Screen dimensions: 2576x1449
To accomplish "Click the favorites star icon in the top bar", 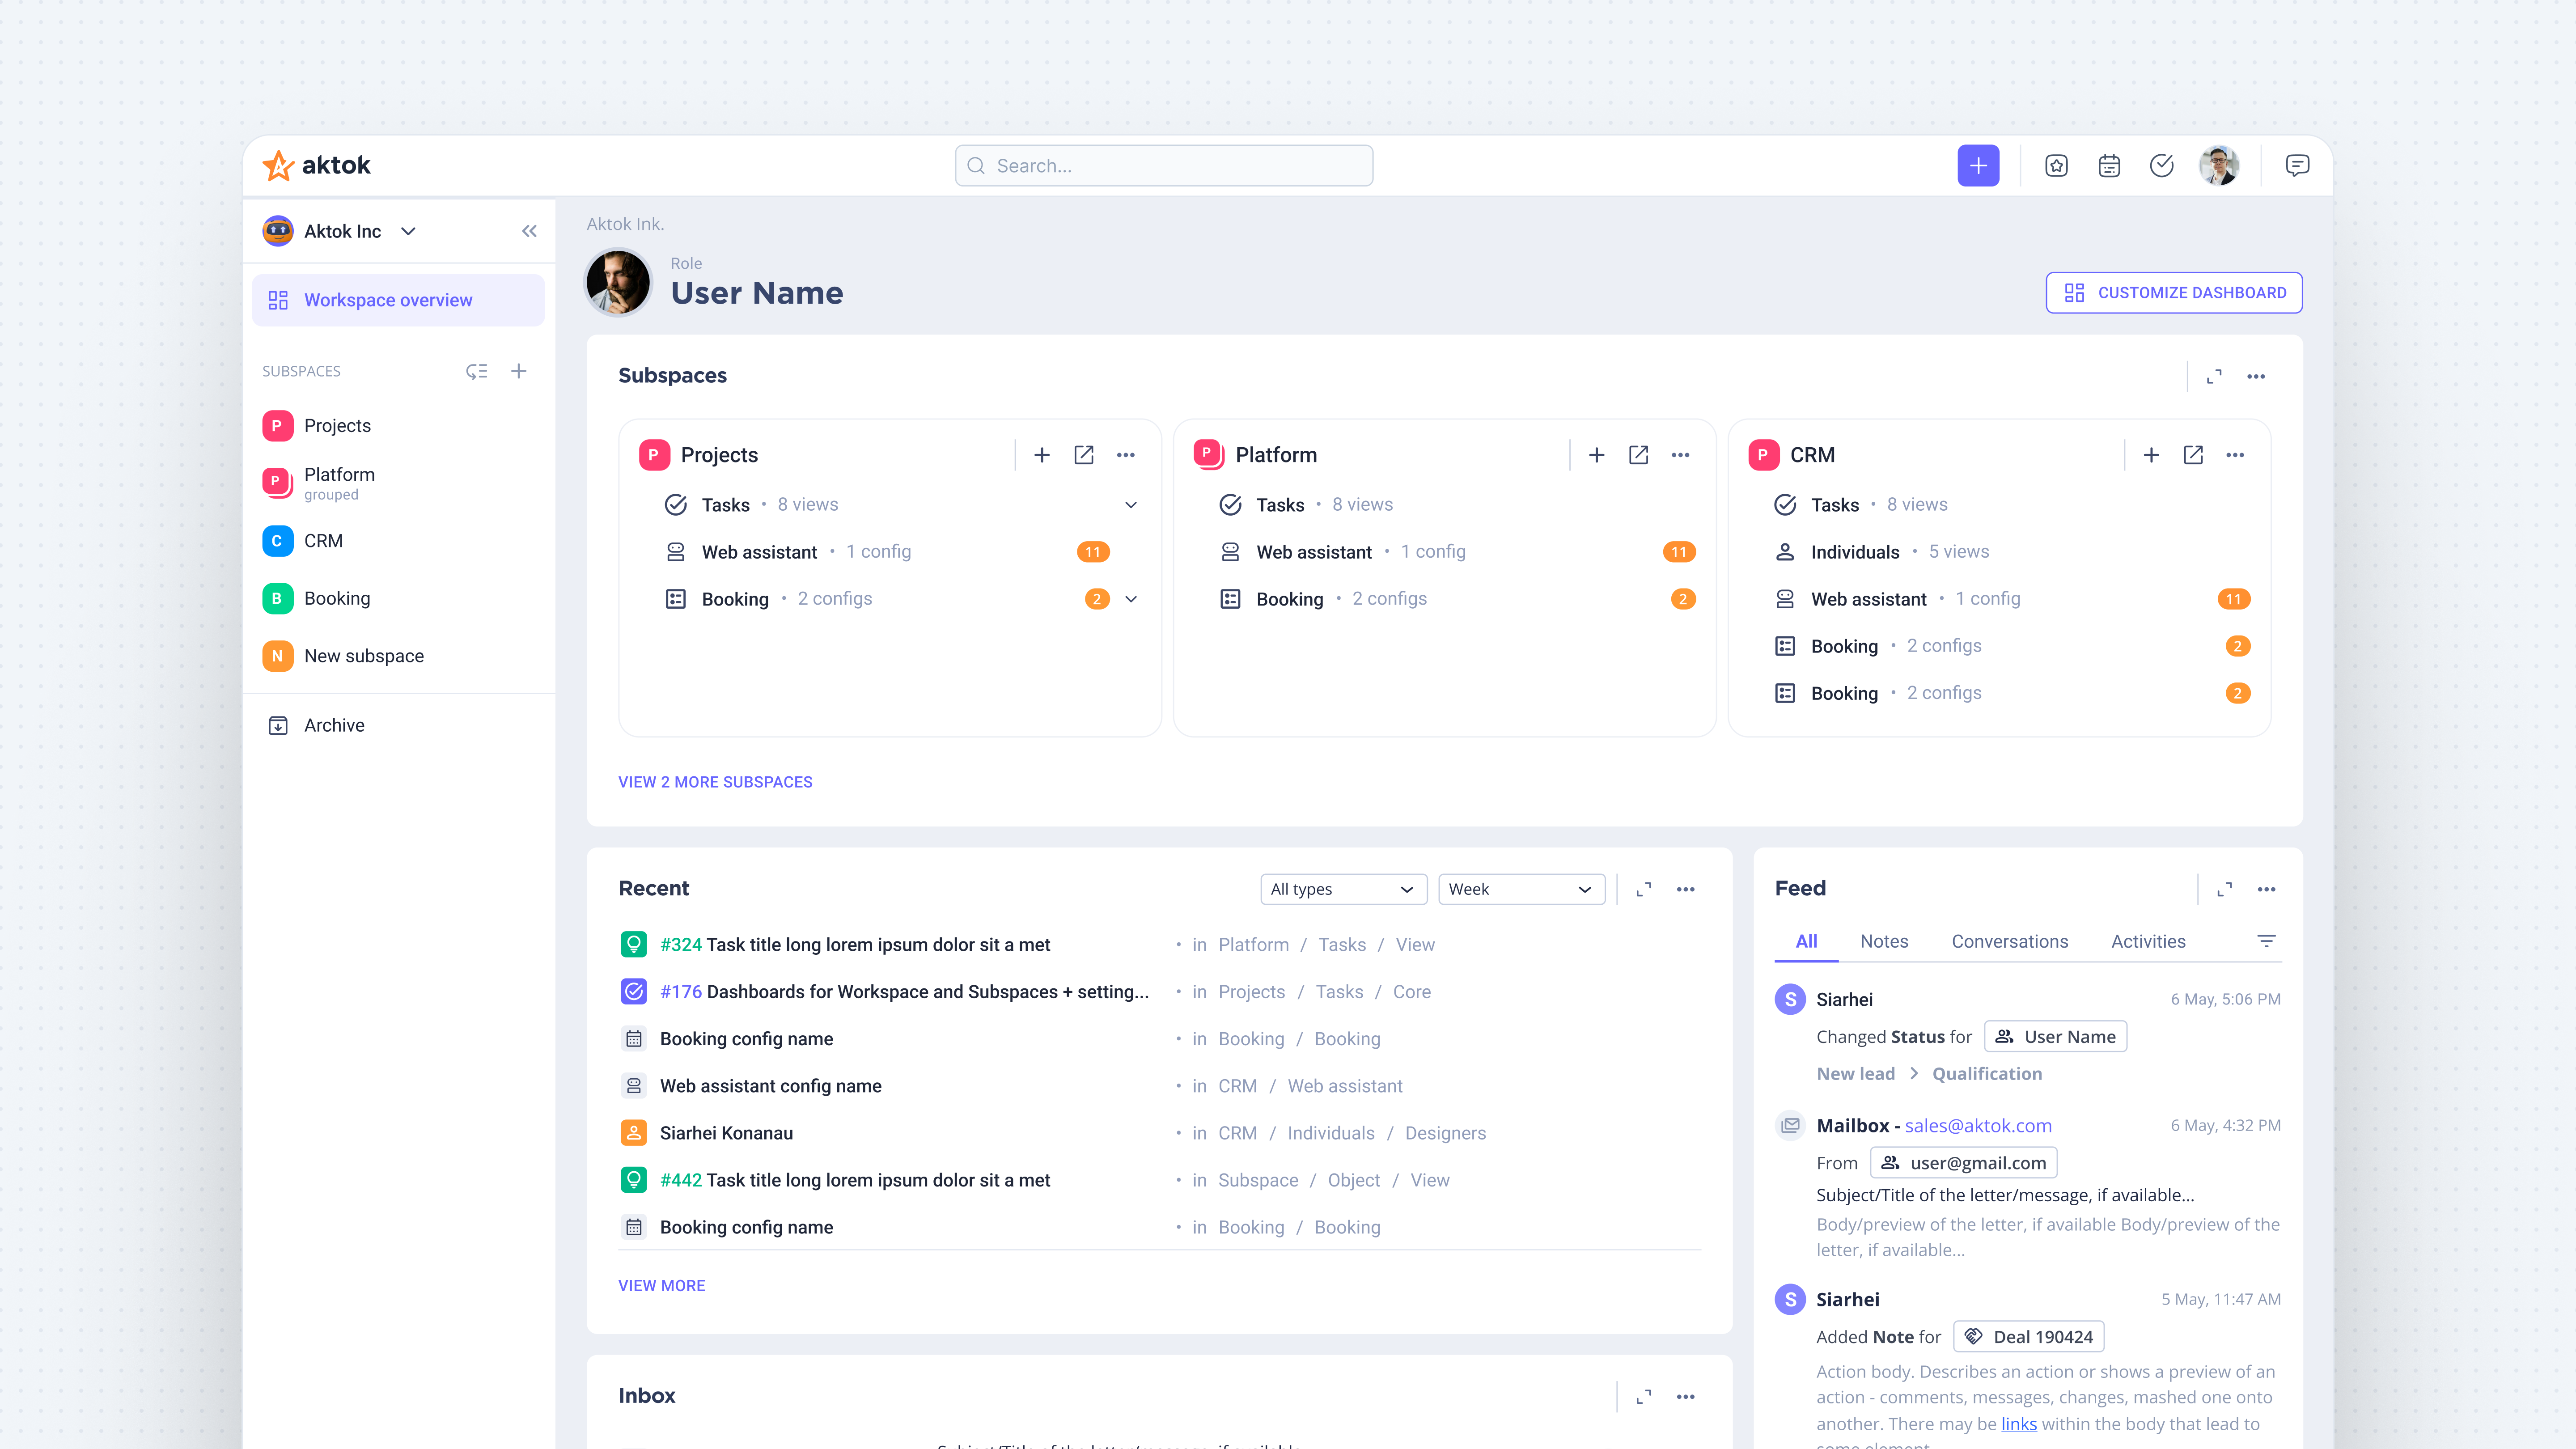I will click(x=2056, y=165).
